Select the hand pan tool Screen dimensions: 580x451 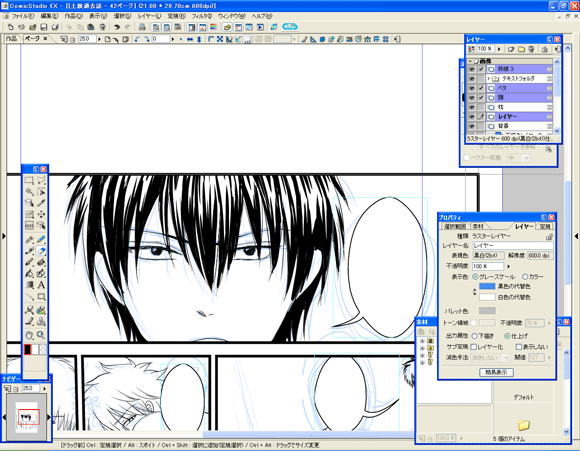coord(29,335)
